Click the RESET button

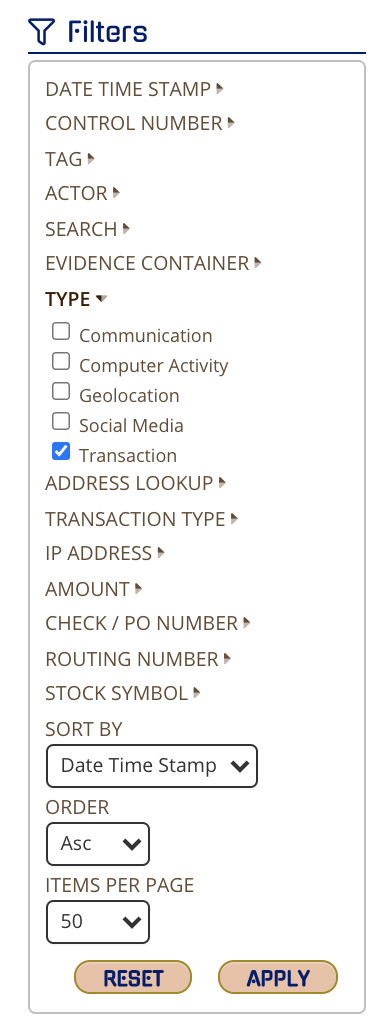(133, 977)
